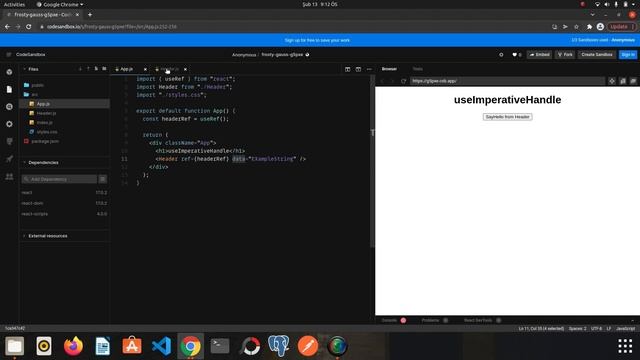Collapse the src folder
Viewport: 640px width, 360px height.
[x=34, y=94]
